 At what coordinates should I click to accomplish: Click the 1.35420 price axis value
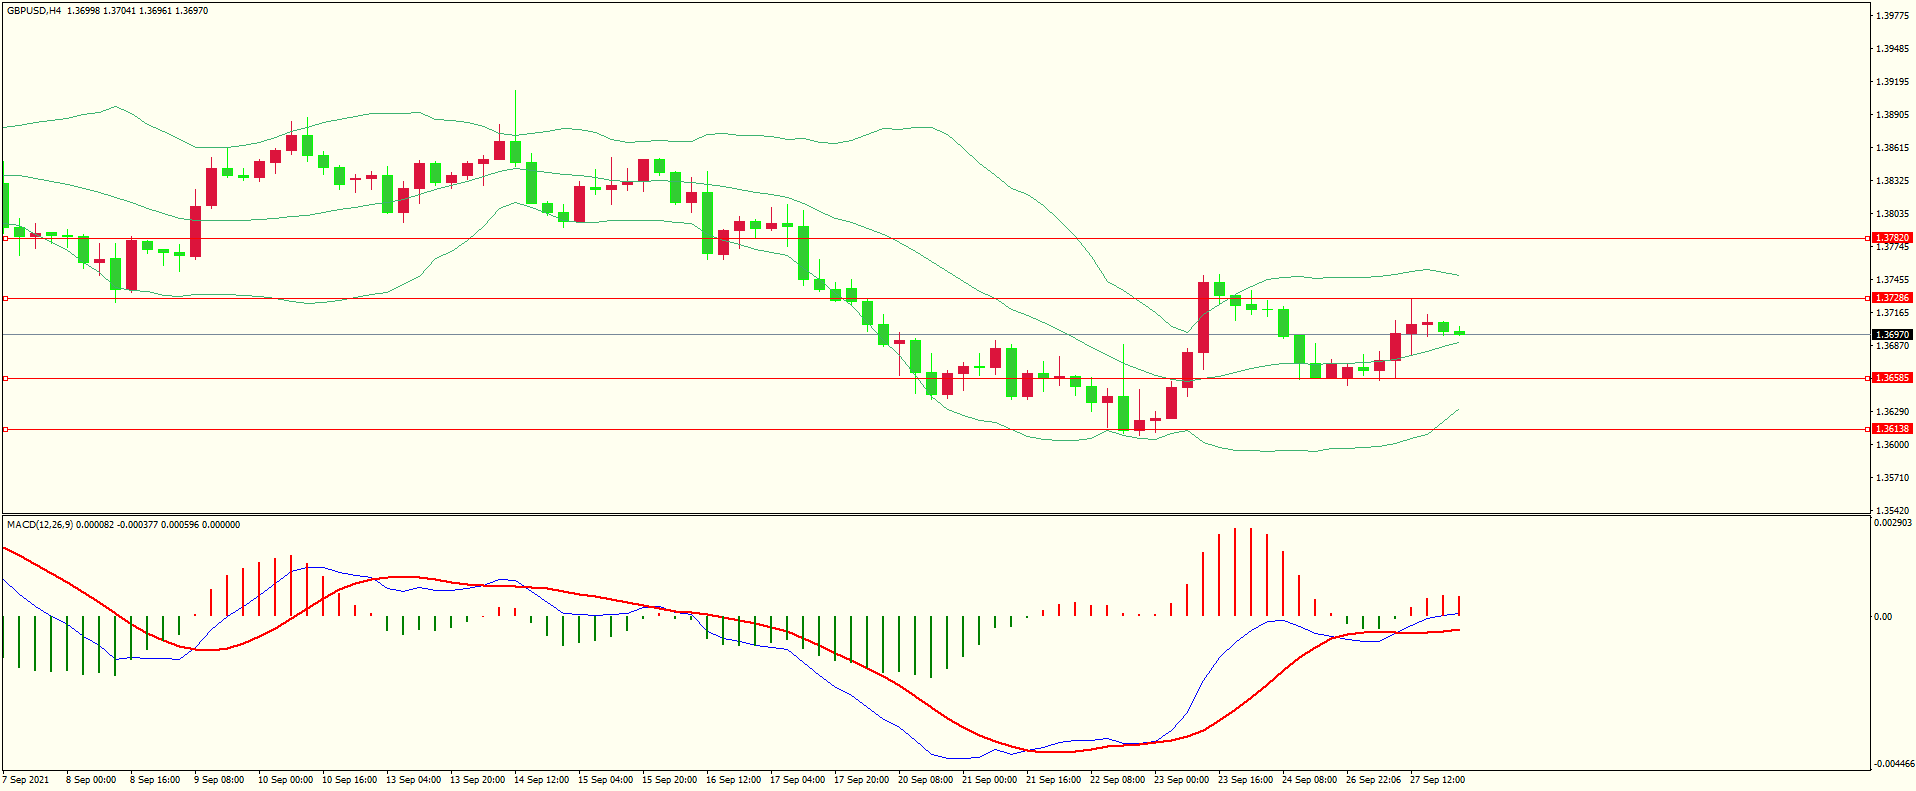[1893, 511]
